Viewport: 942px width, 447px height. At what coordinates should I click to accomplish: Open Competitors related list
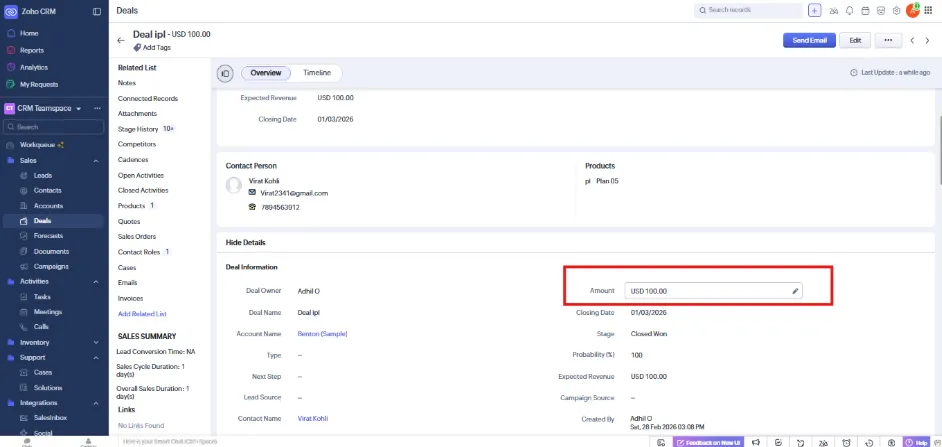coord(137,144)
